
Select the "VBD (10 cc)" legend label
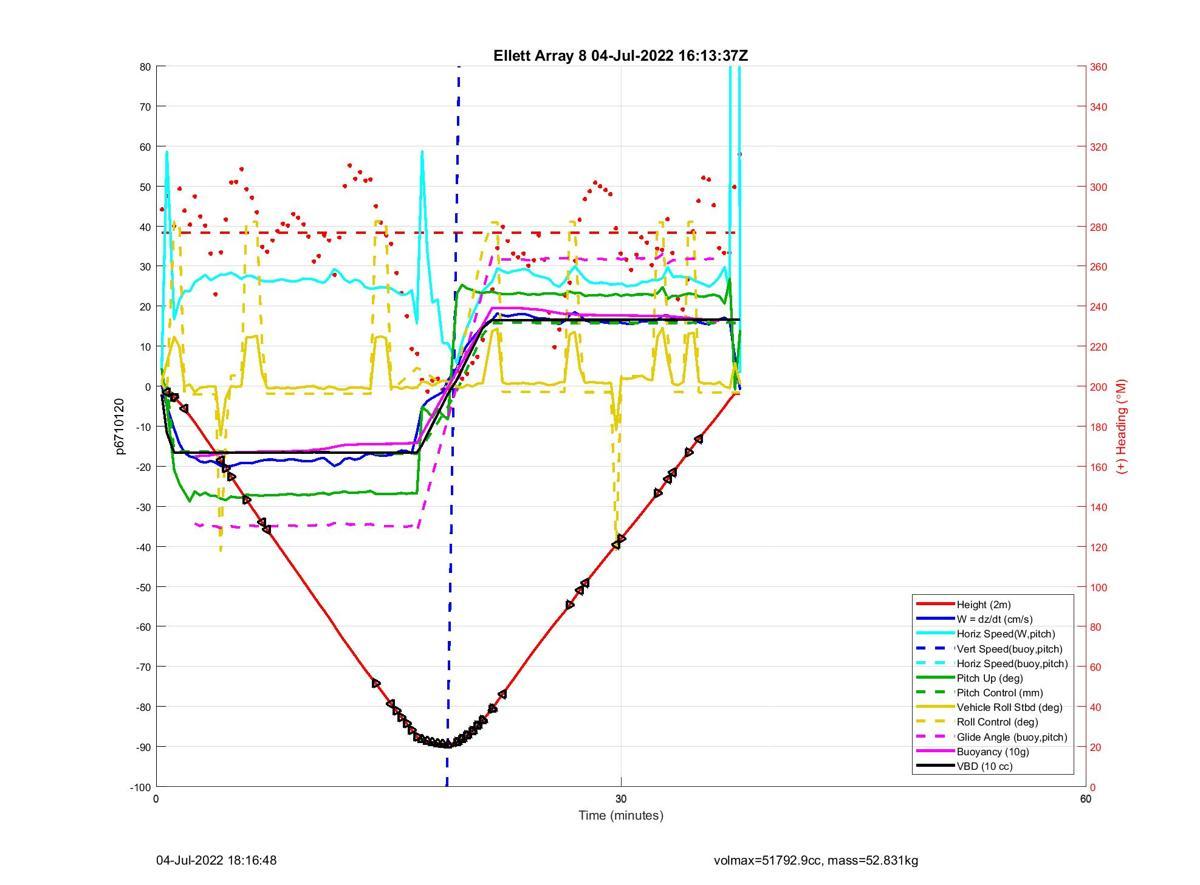(x=984, y=766)
